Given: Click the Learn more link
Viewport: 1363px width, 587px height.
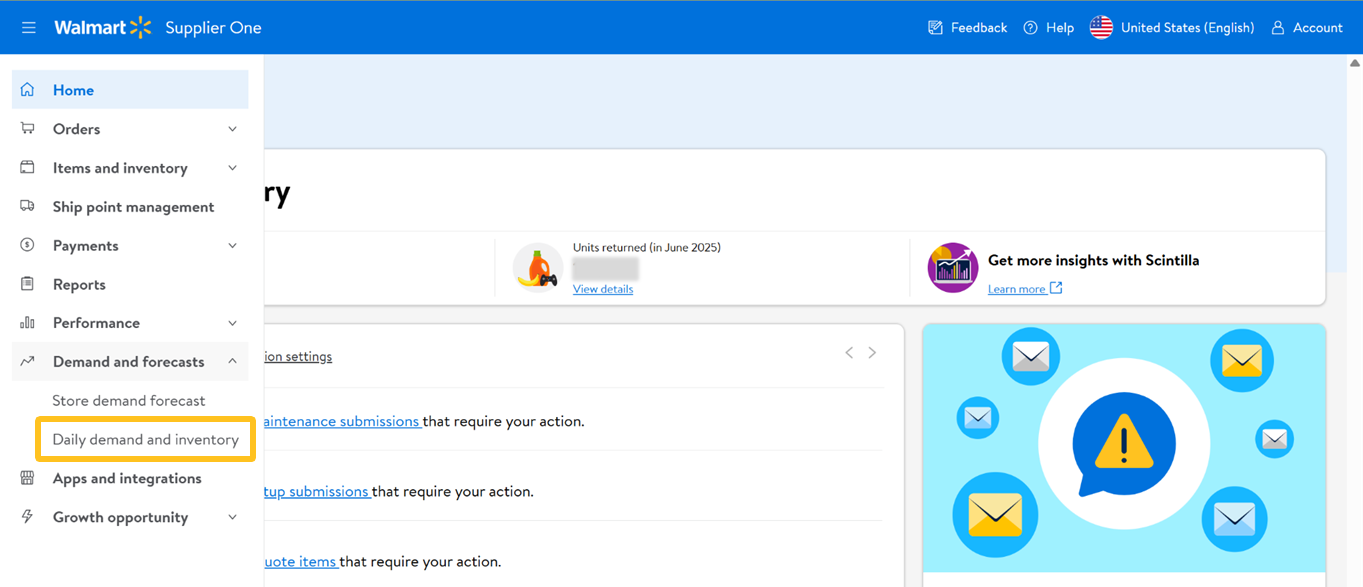Looking at the screenshot, I should pos(1017,289).
